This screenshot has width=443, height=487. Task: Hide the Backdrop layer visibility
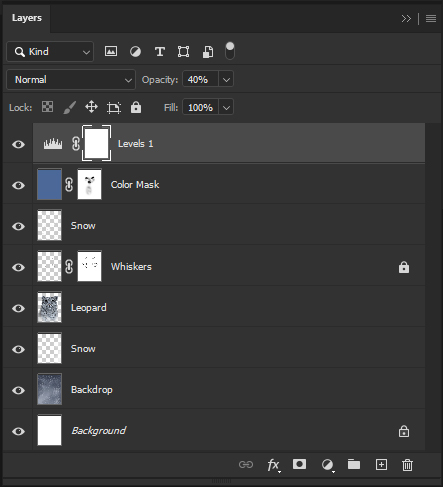(x=18, y=390)
